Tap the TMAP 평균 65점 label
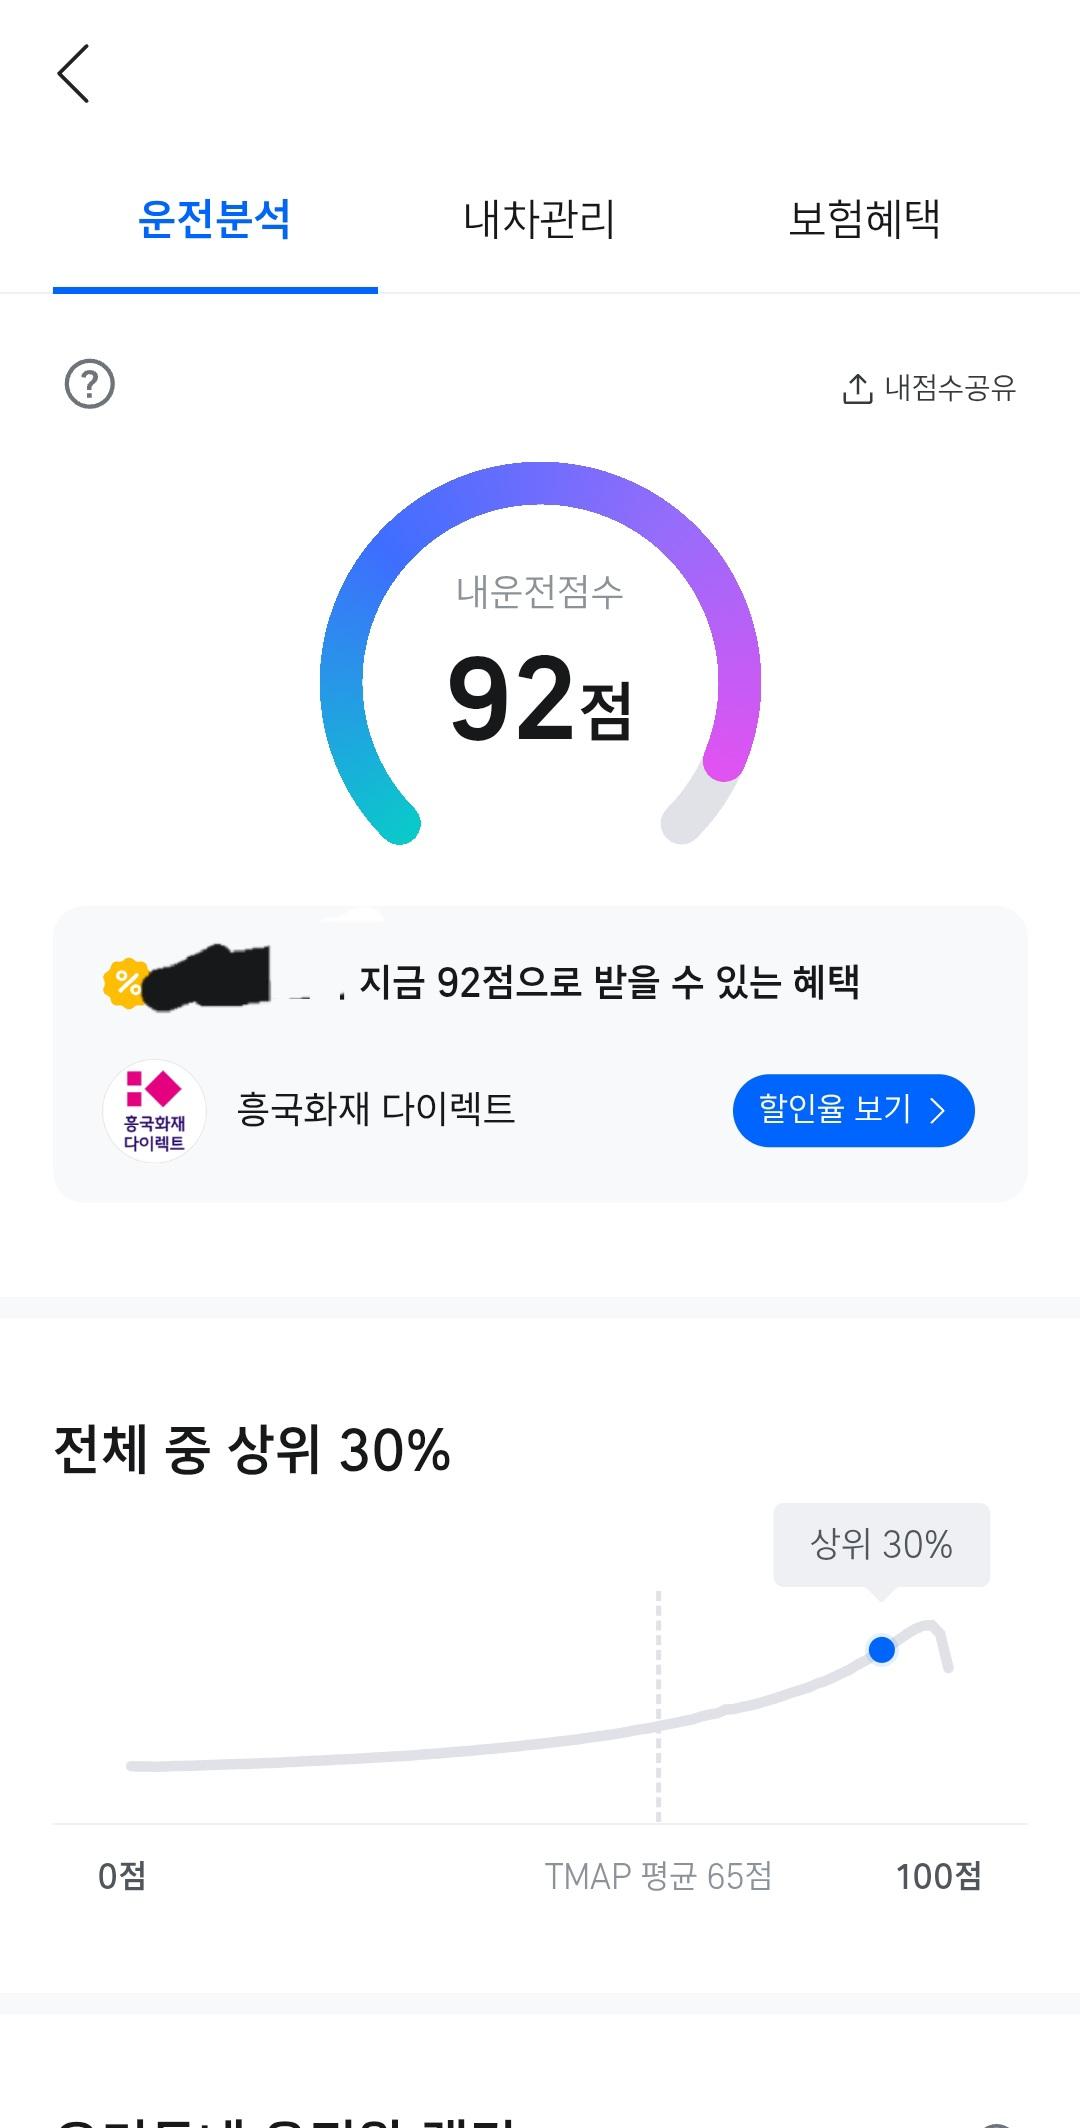 pos(658,1876)
